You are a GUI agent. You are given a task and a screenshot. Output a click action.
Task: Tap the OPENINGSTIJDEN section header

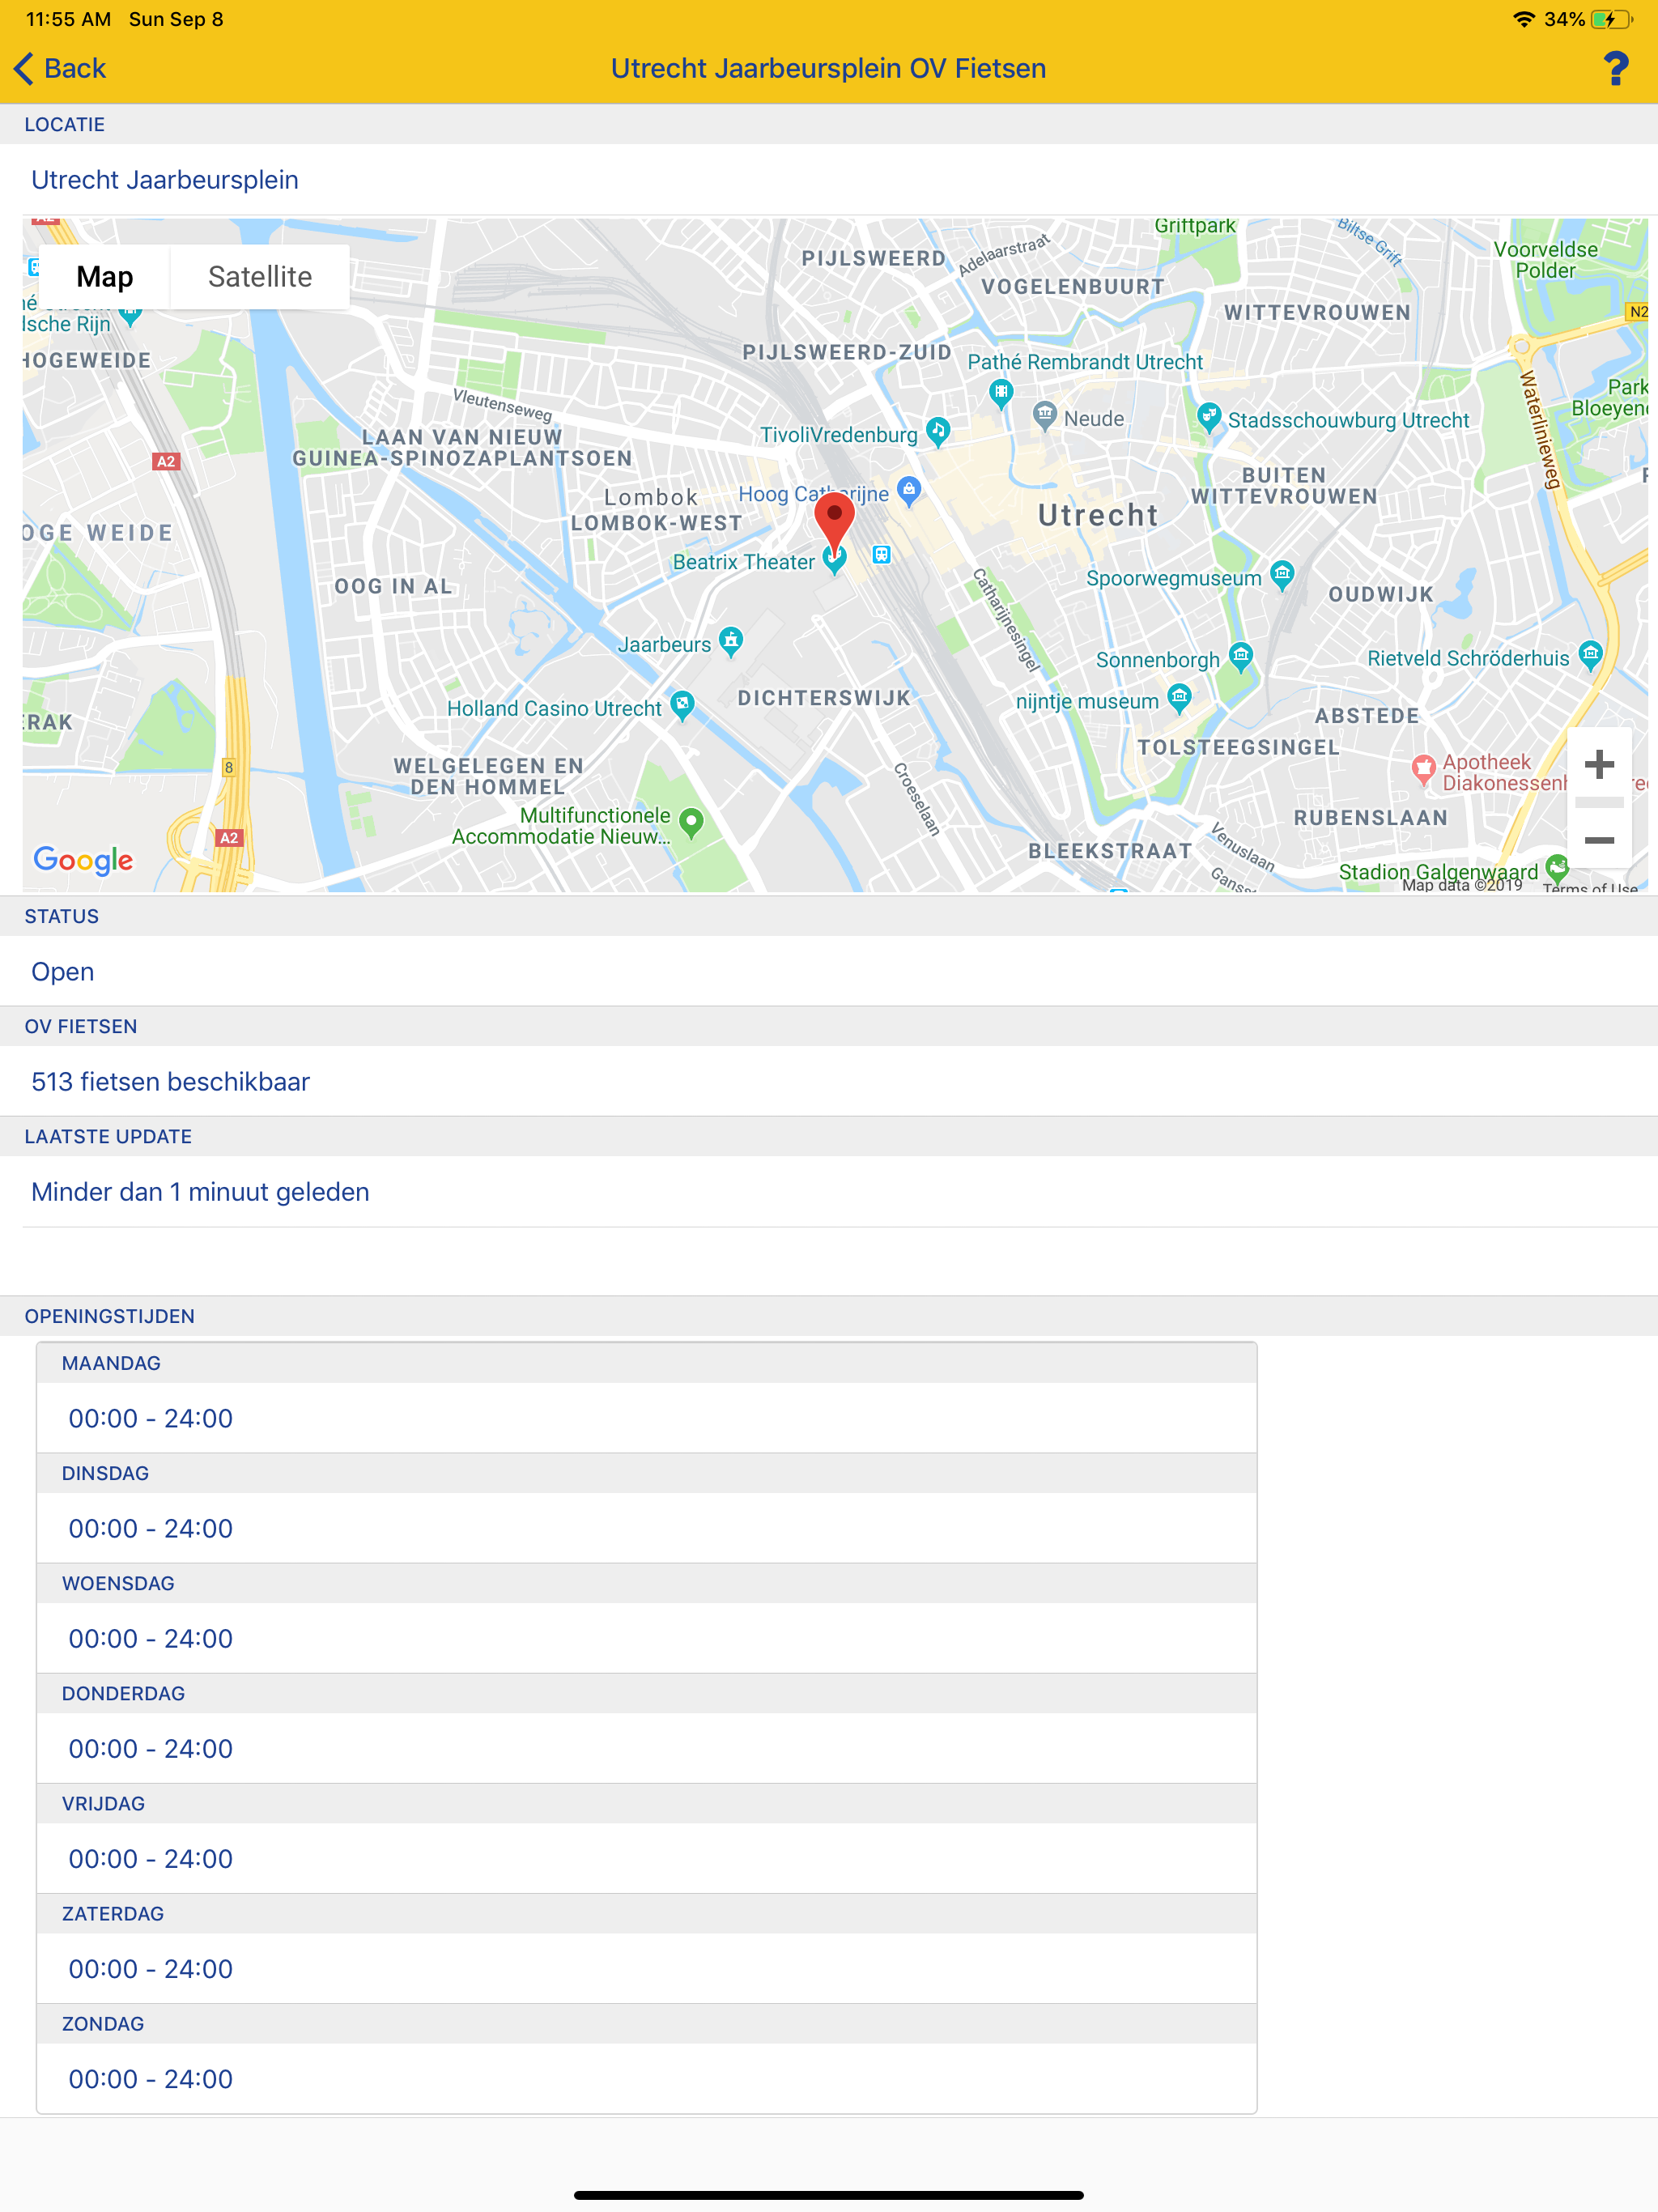[829, 1316]
